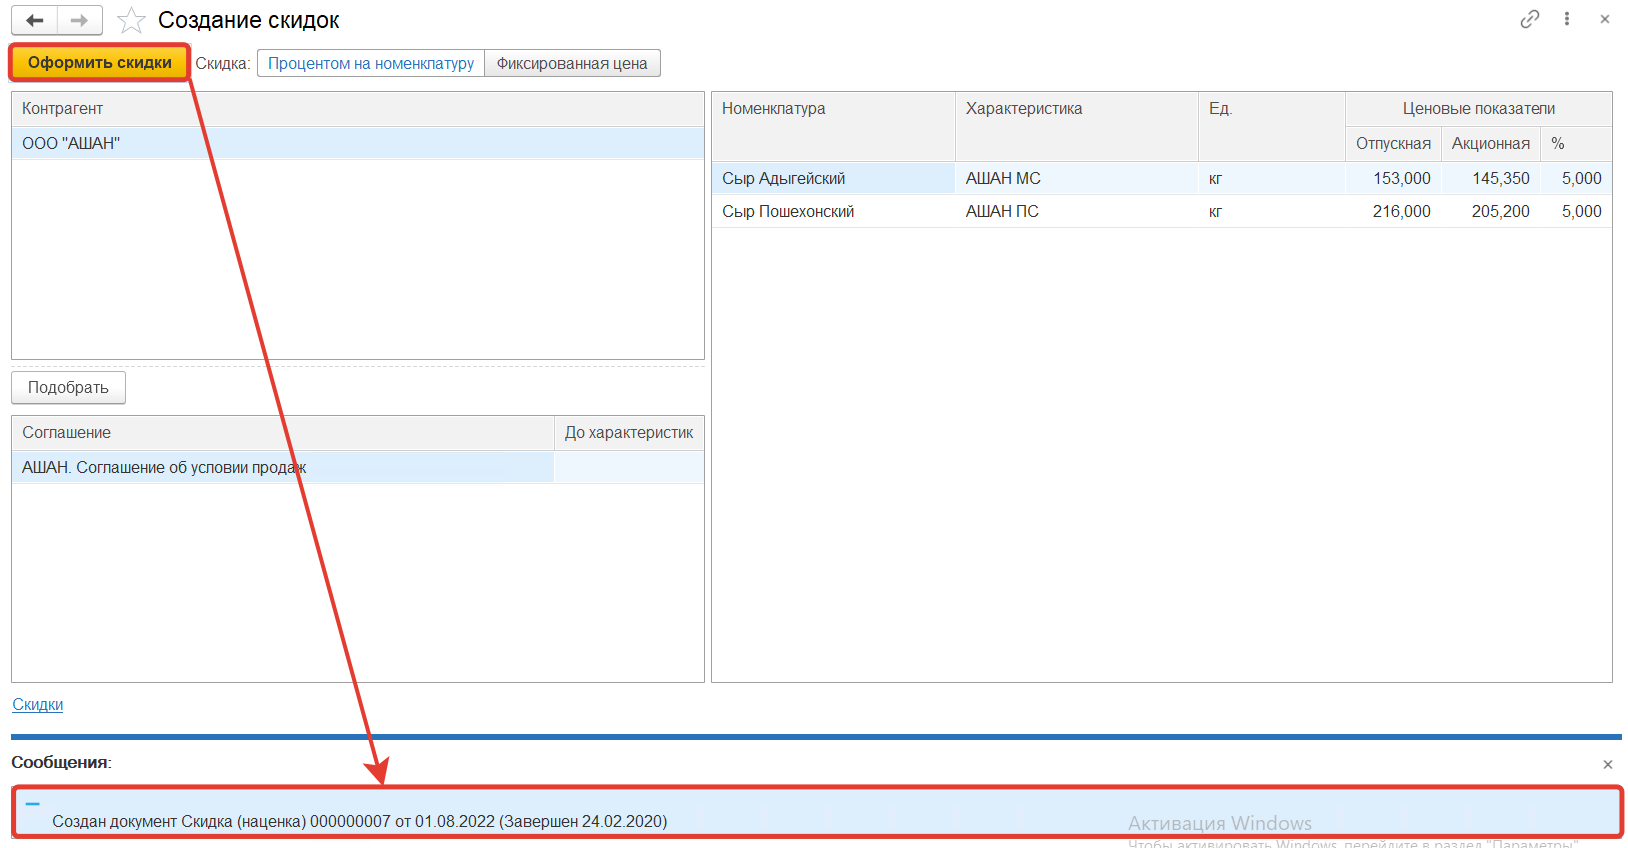Copy link using the chain icon

[x=1529, y=19]
